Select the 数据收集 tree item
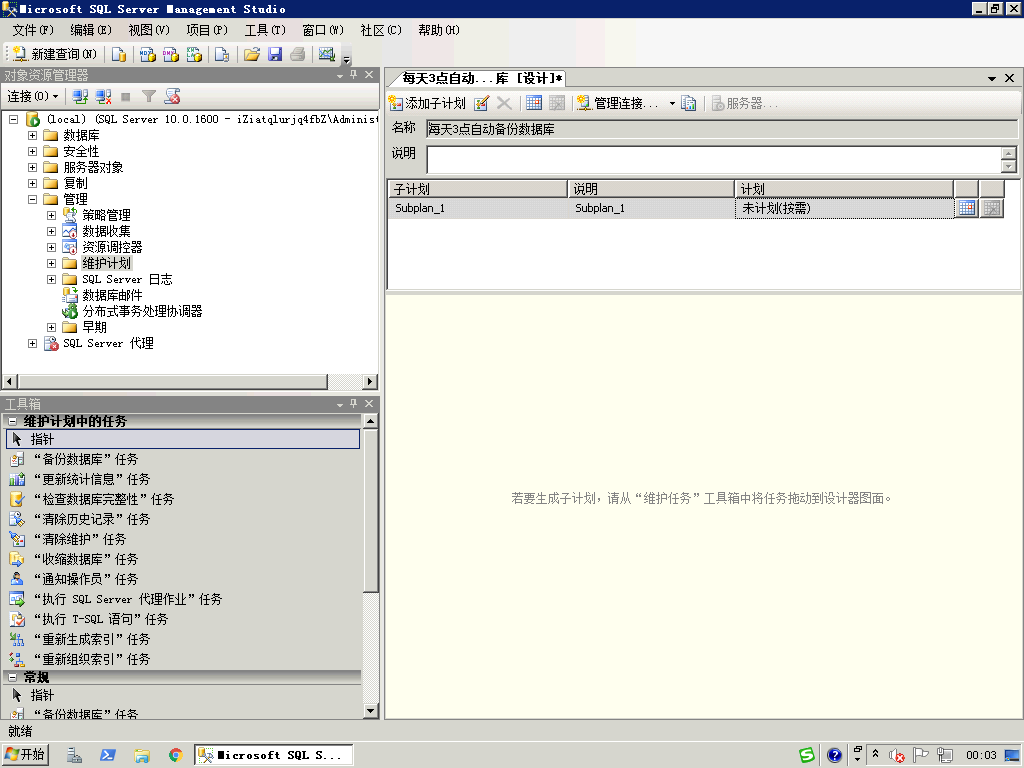 [106, 231]
